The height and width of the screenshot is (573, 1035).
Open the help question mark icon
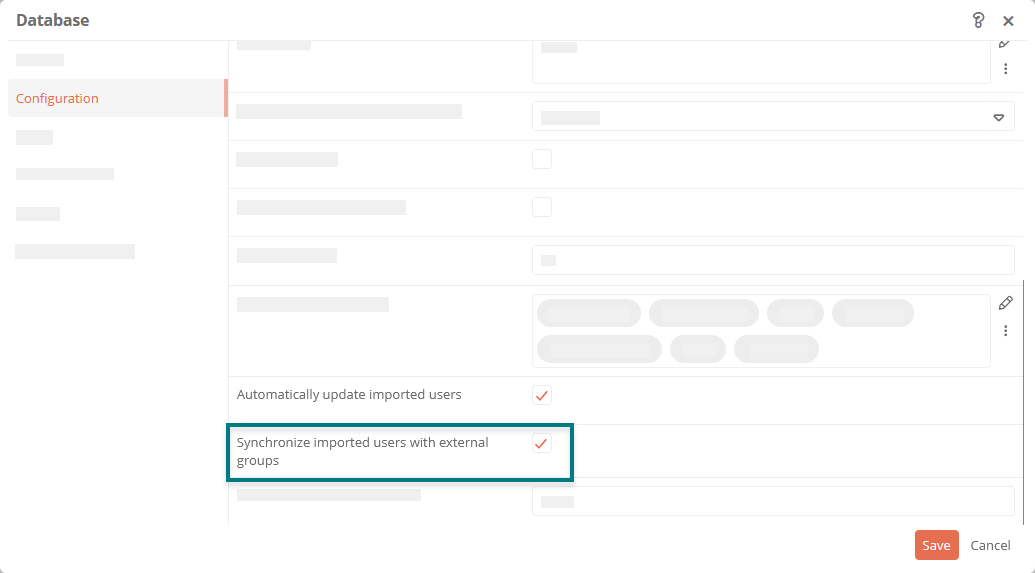click(978, 20)
